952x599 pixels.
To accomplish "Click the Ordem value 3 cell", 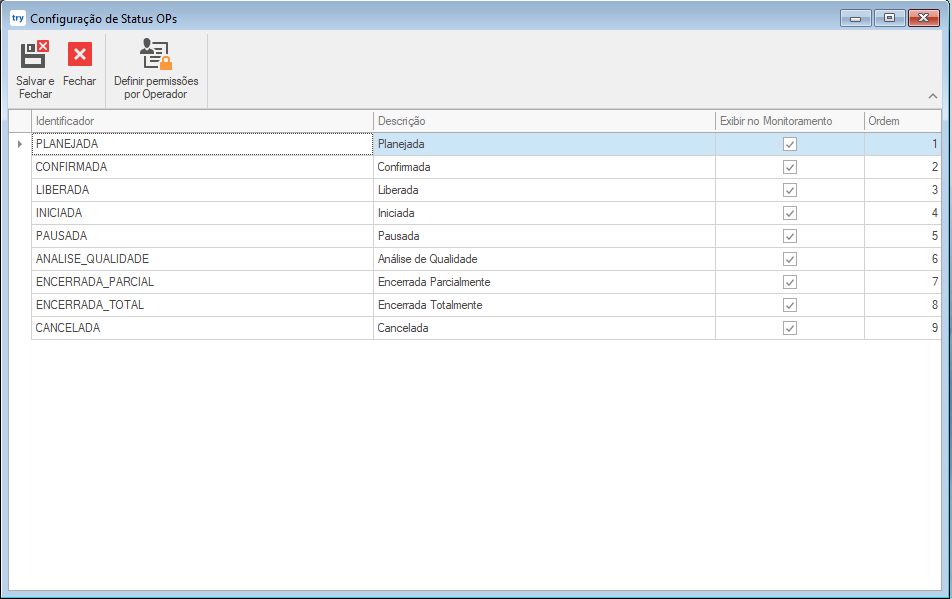I will coord(902,190).
